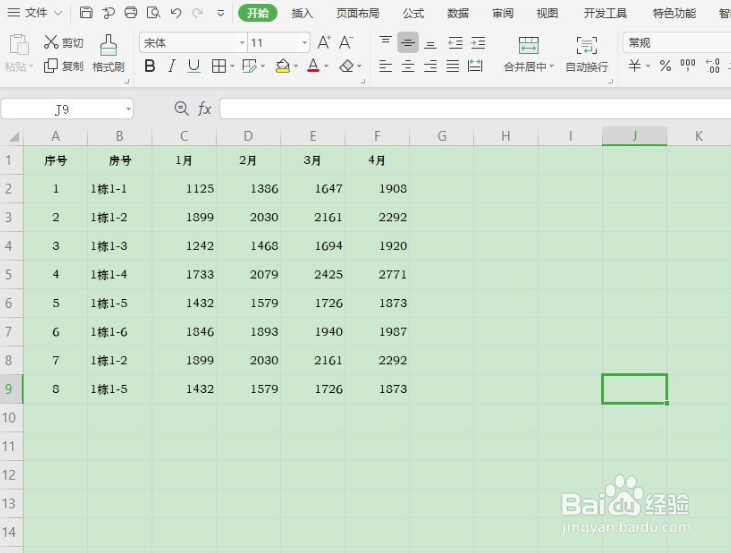Expand Paste options dropdown arrow
Screen dimensions: 731x553
point(31,67)
